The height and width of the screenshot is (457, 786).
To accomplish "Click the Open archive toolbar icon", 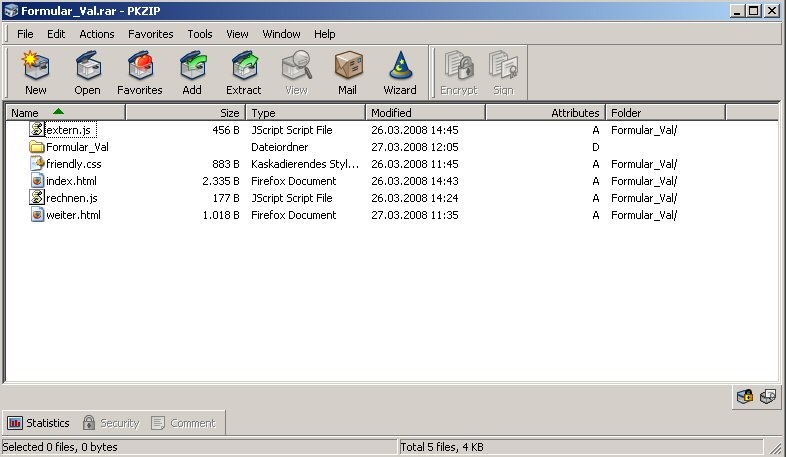I will [x=87, y=73].
